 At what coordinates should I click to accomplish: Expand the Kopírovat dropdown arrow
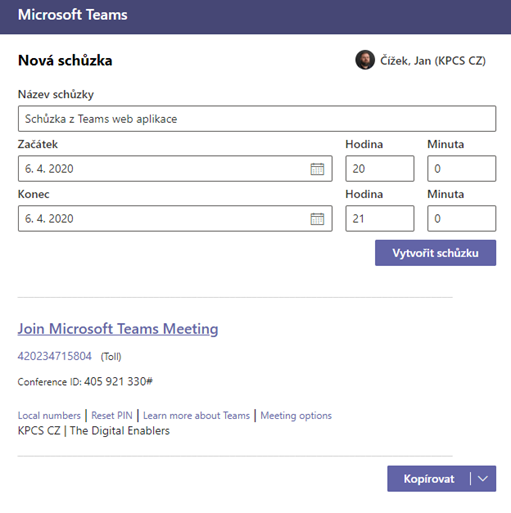click(483, 479)
